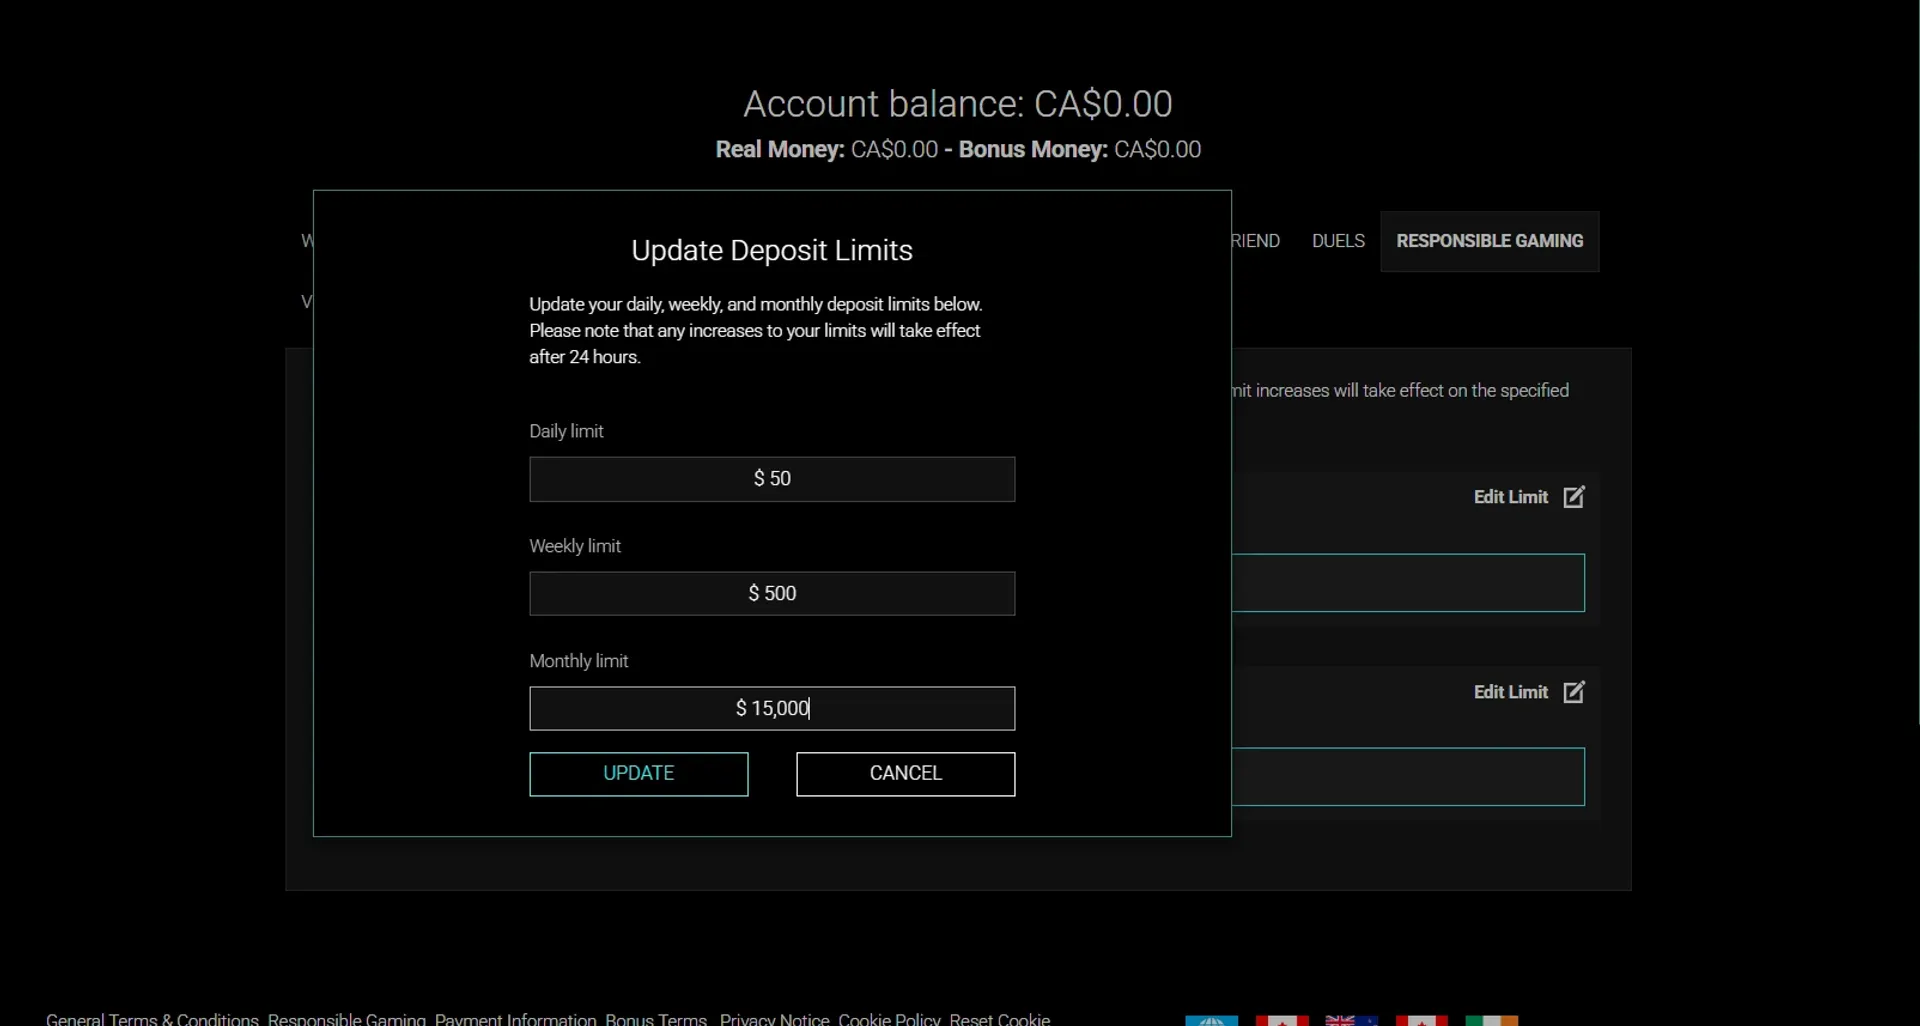
Task: Open General Terms & Conditions footer link
Action: [152, 1019]
